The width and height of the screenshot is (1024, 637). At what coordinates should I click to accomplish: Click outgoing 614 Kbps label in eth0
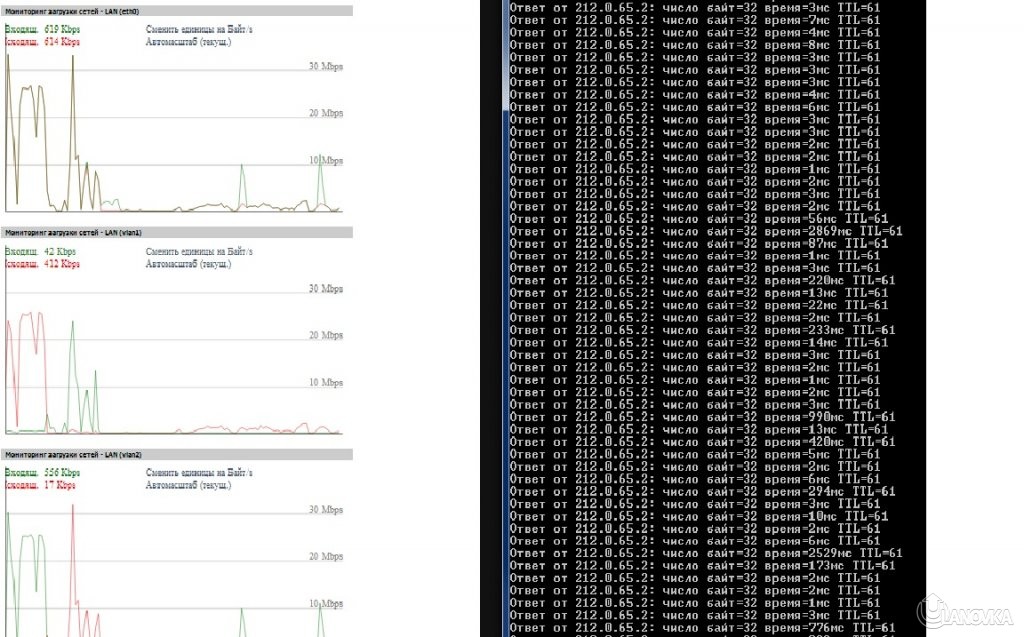point(41,43)
